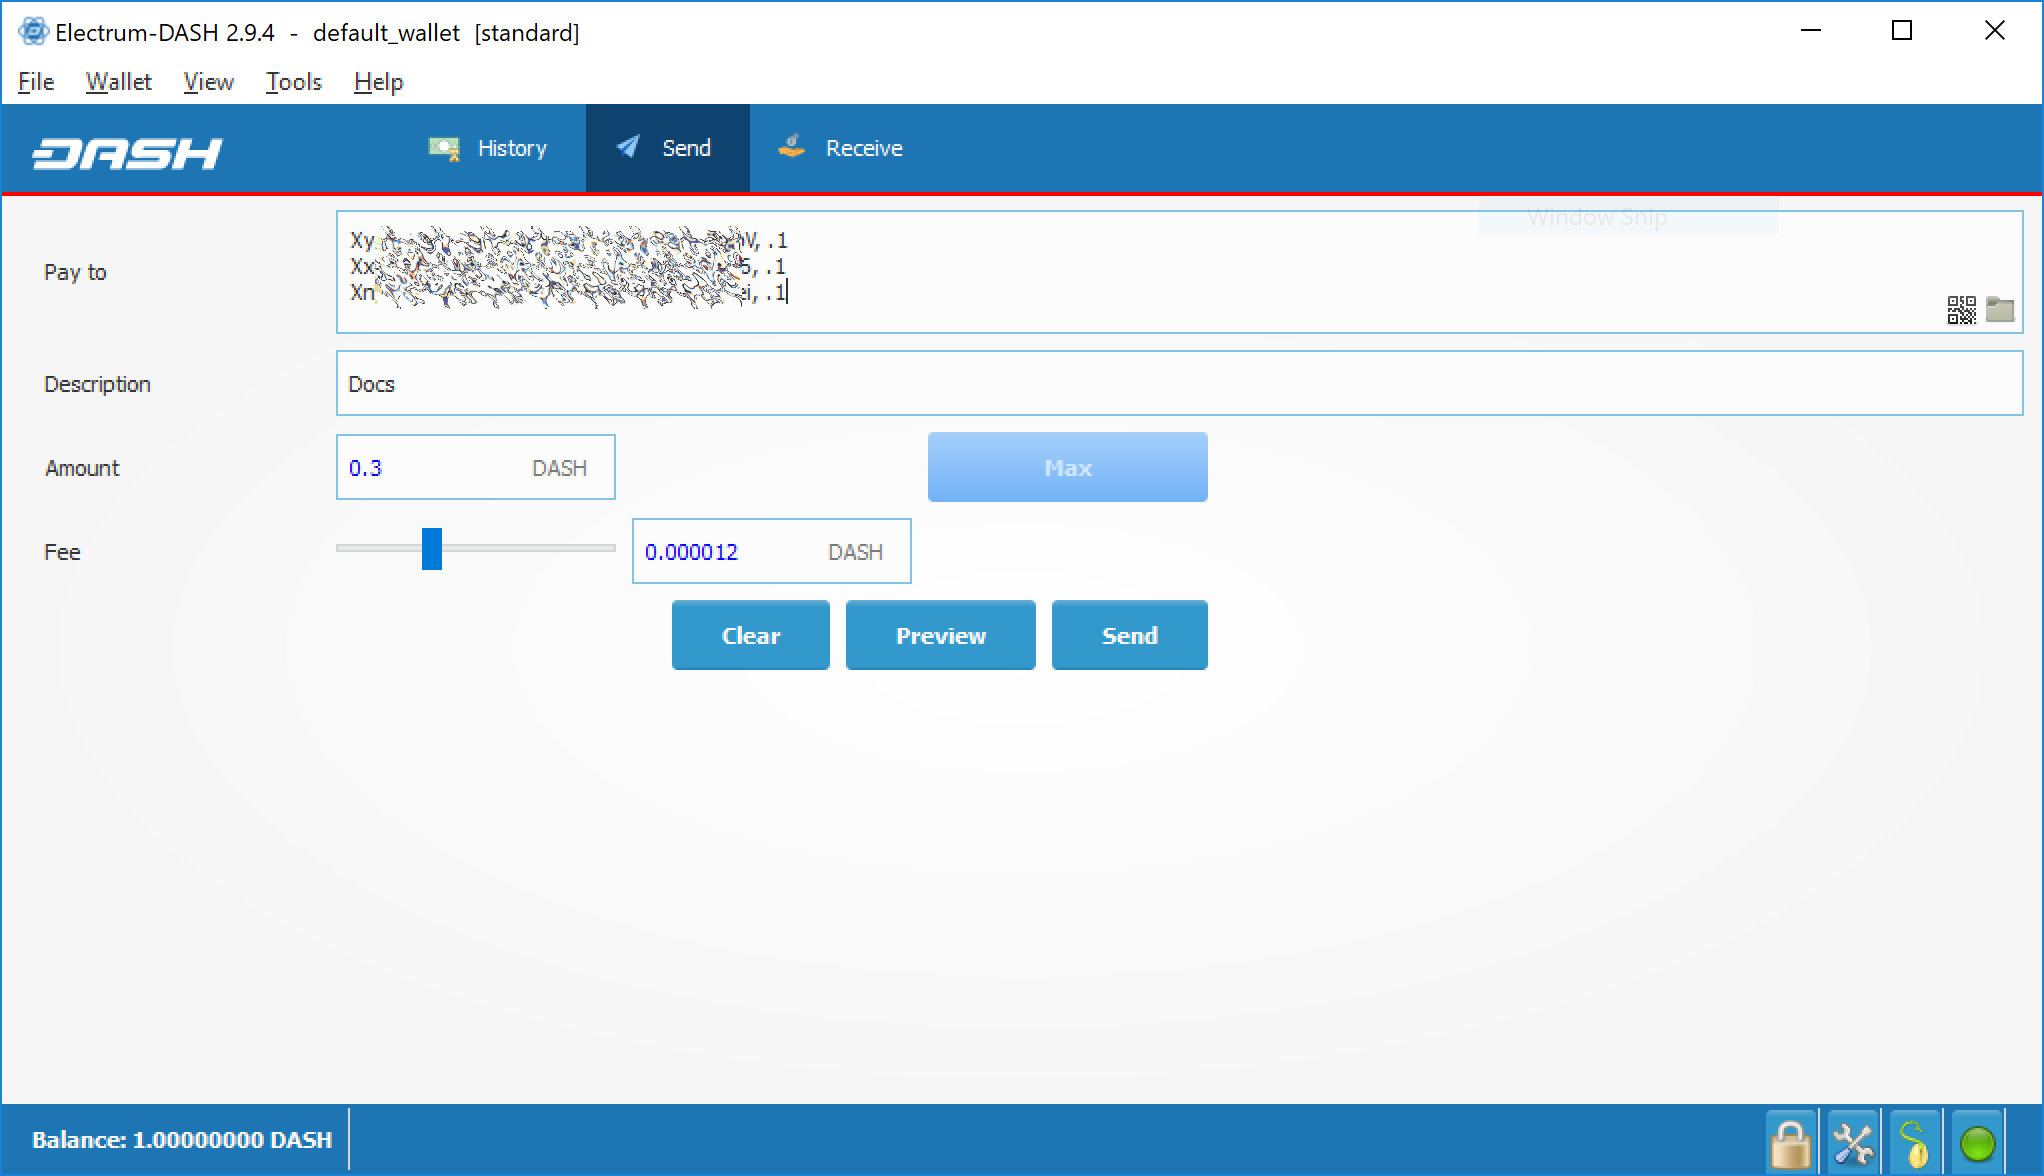Expand the Tools menu
The height and width of the screenshot is (1176, 2044).
click(293, 82)
